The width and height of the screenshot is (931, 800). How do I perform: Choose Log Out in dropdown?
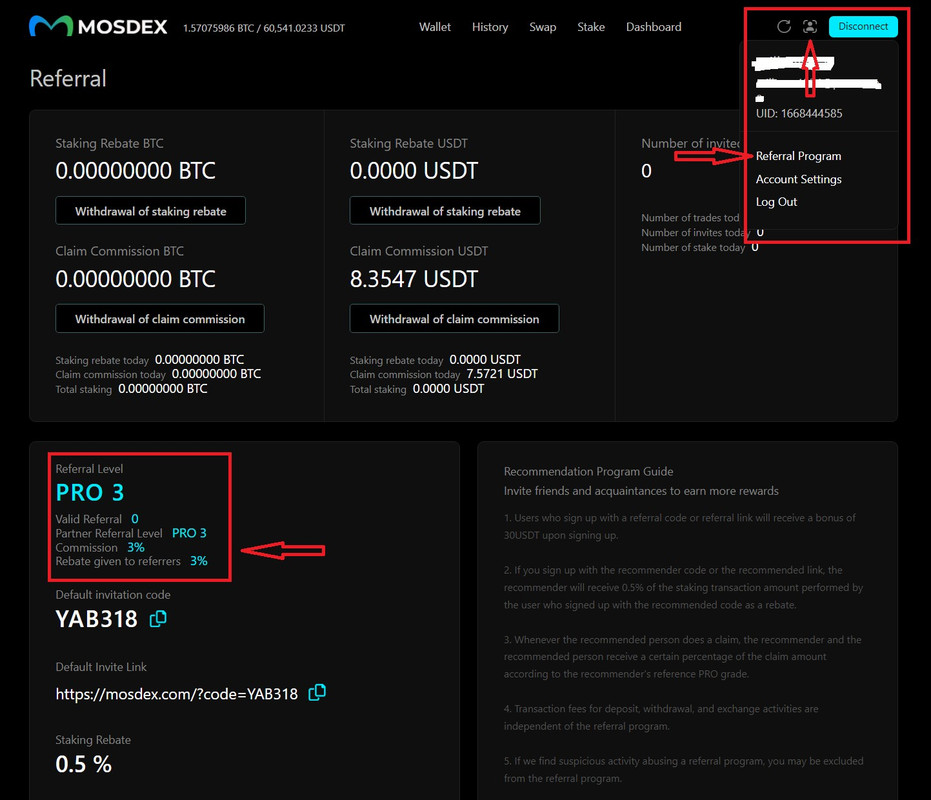tap(776, 202)
